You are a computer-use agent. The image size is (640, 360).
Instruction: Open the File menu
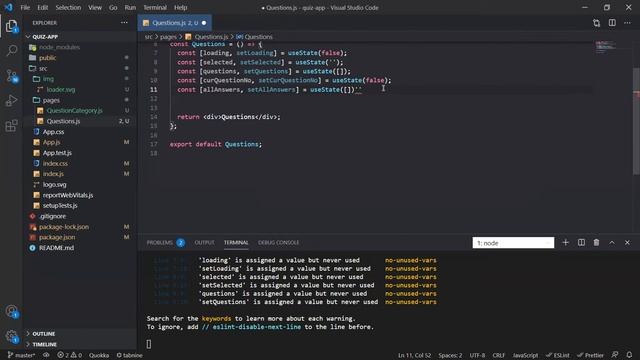pos(25,7)
